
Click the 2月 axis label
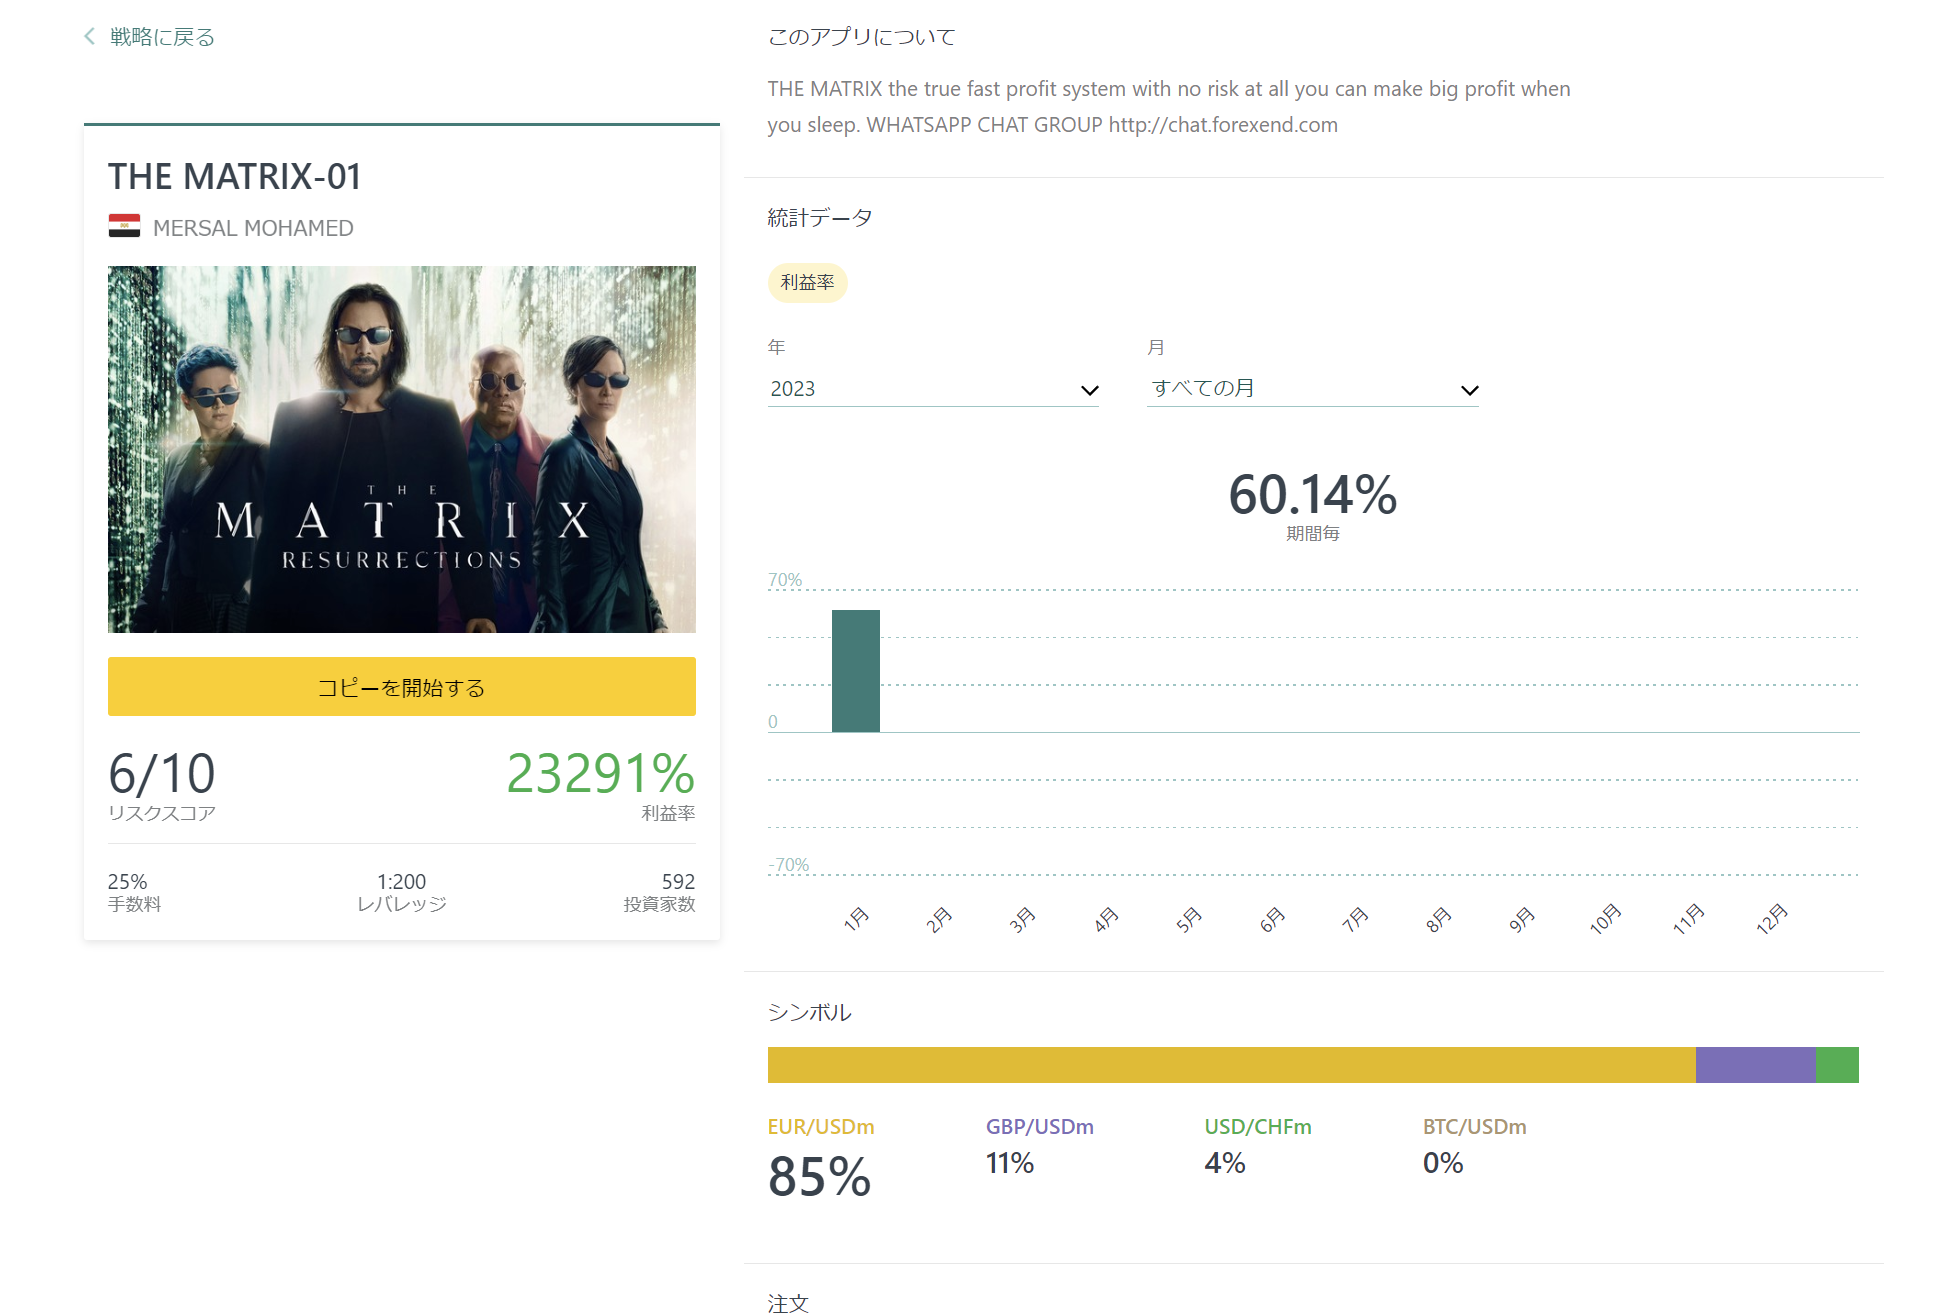pyautogui.click(x=939, y=919)
